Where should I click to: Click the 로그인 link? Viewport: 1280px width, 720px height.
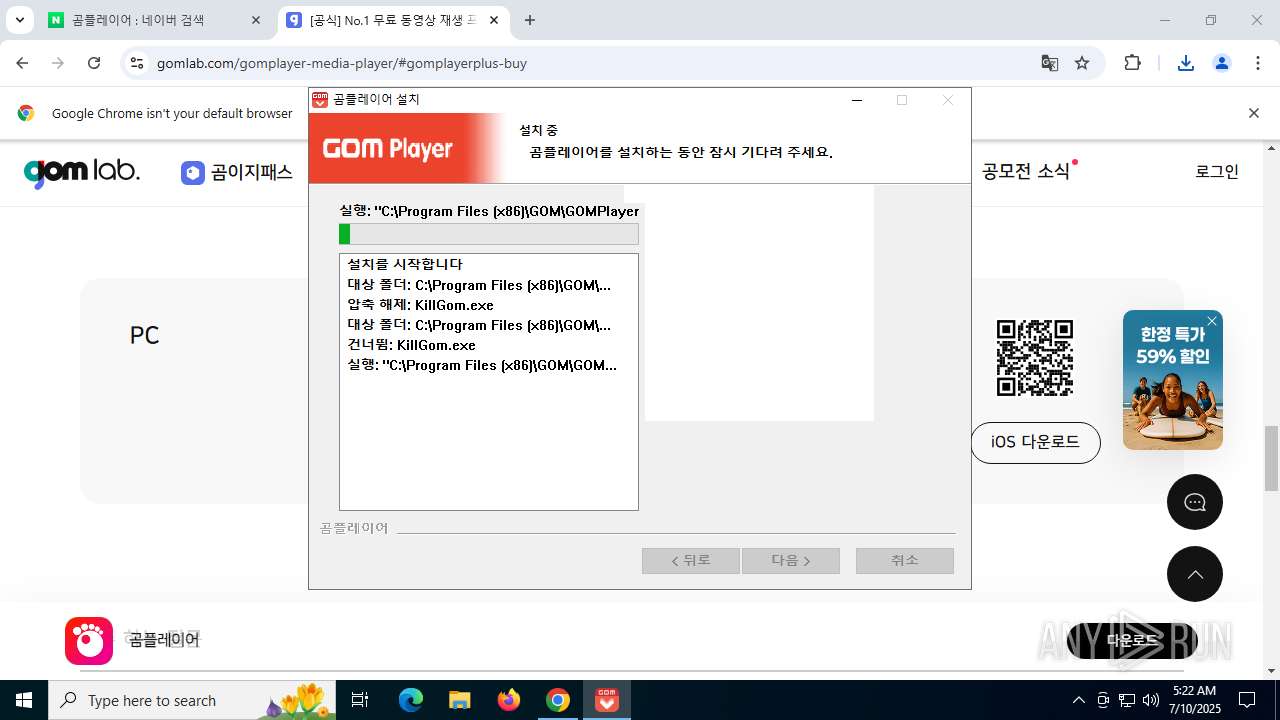[x=1217, y=171]
